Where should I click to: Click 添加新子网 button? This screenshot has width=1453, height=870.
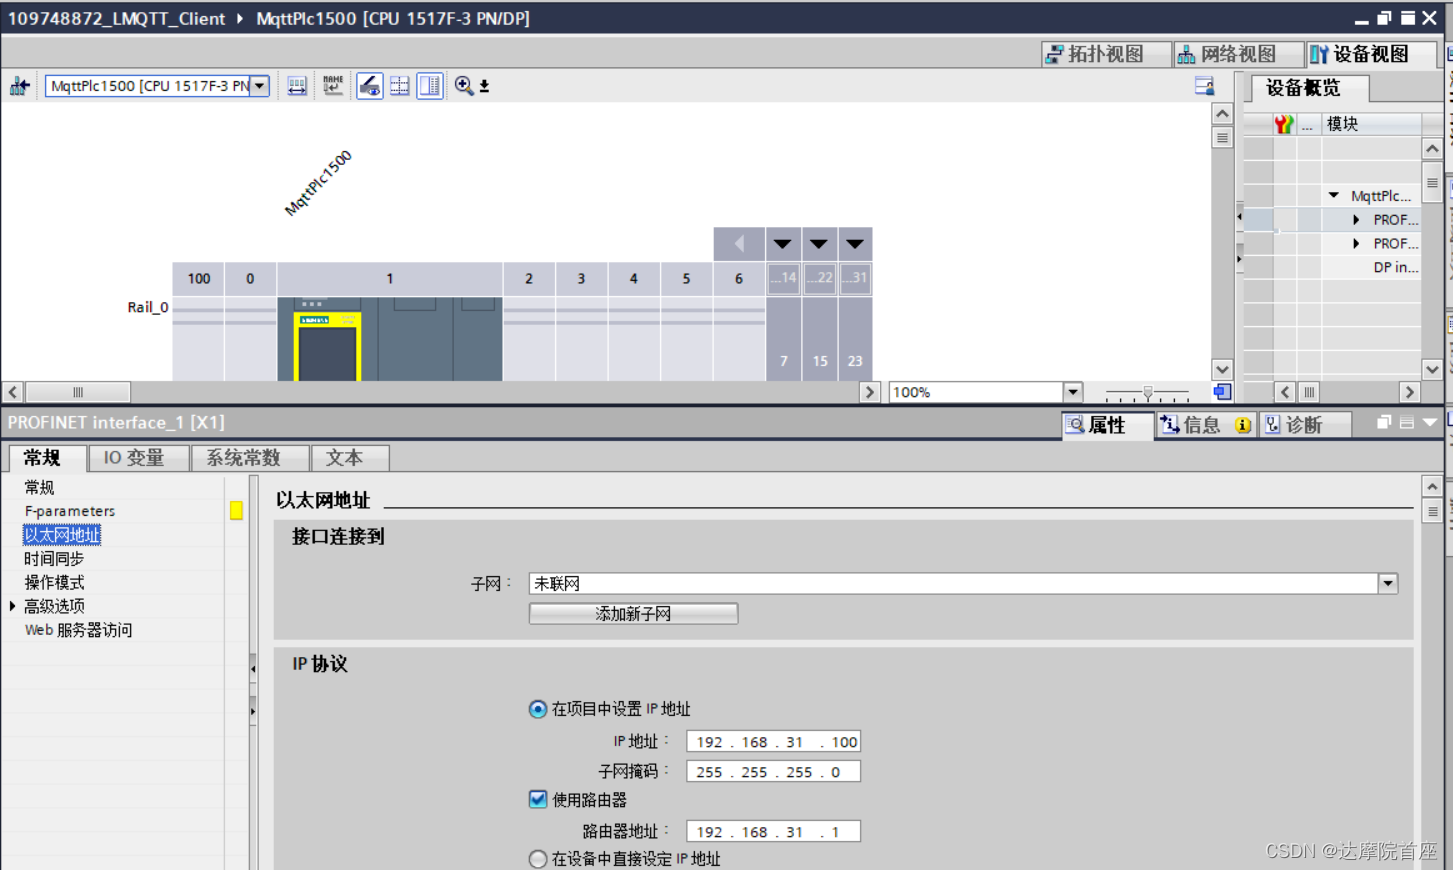(634, 613)
